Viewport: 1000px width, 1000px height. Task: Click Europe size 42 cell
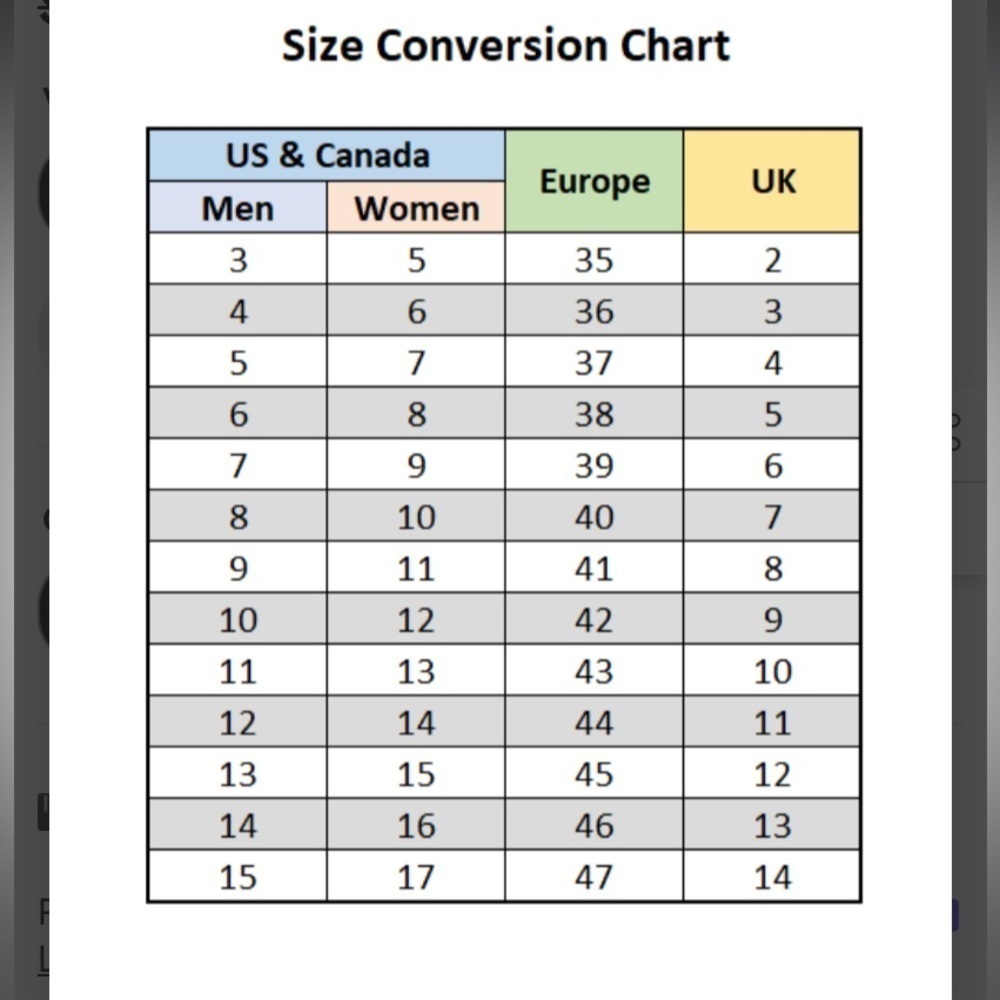(594, 619)
